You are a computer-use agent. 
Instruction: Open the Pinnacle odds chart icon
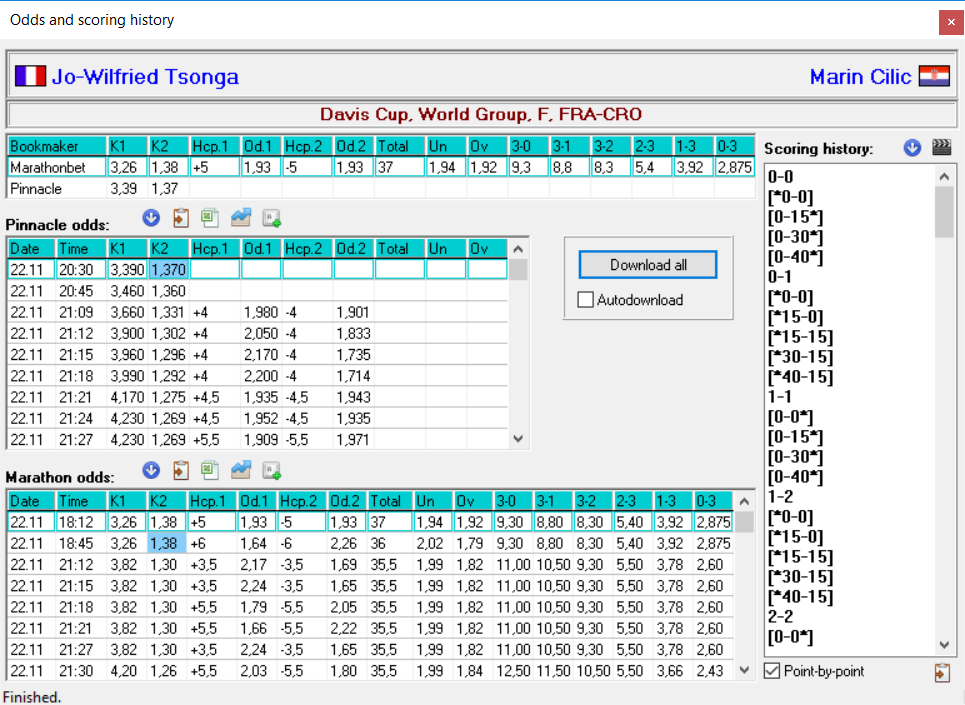(241, 218)
